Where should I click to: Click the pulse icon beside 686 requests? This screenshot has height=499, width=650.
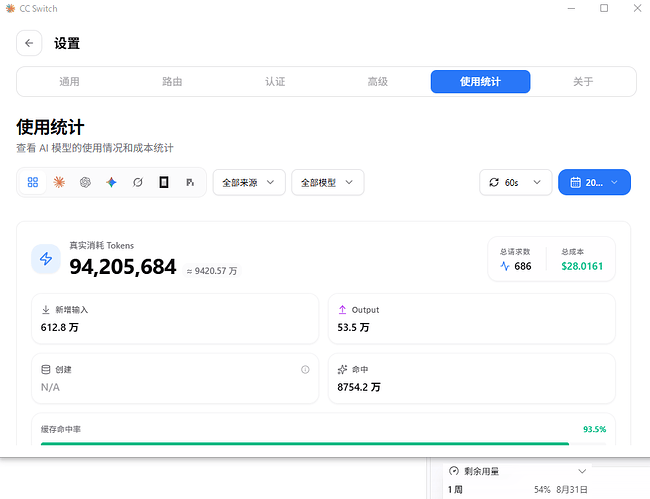click(504, 266)
